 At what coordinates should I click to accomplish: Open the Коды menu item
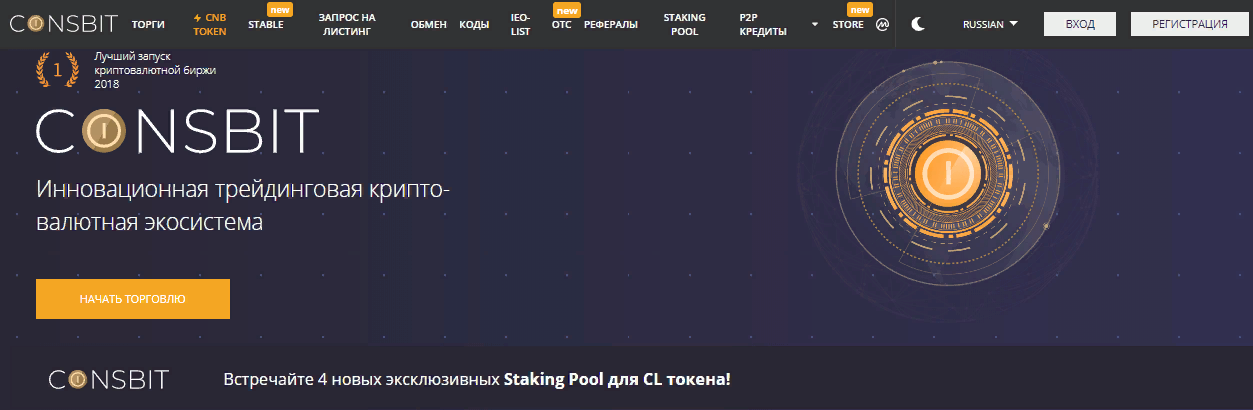(x=474, y=24)
